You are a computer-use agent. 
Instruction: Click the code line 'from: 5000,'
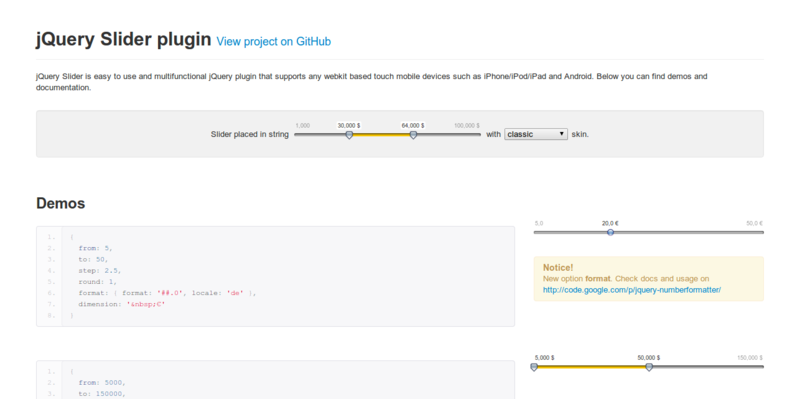(x=102, y=382)
